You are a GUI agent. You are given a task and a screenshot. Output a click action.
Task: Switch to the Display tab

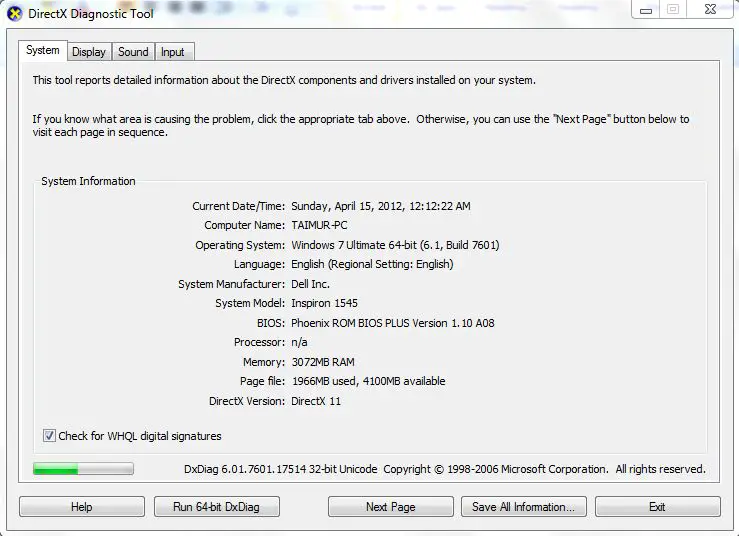(89, 52)
